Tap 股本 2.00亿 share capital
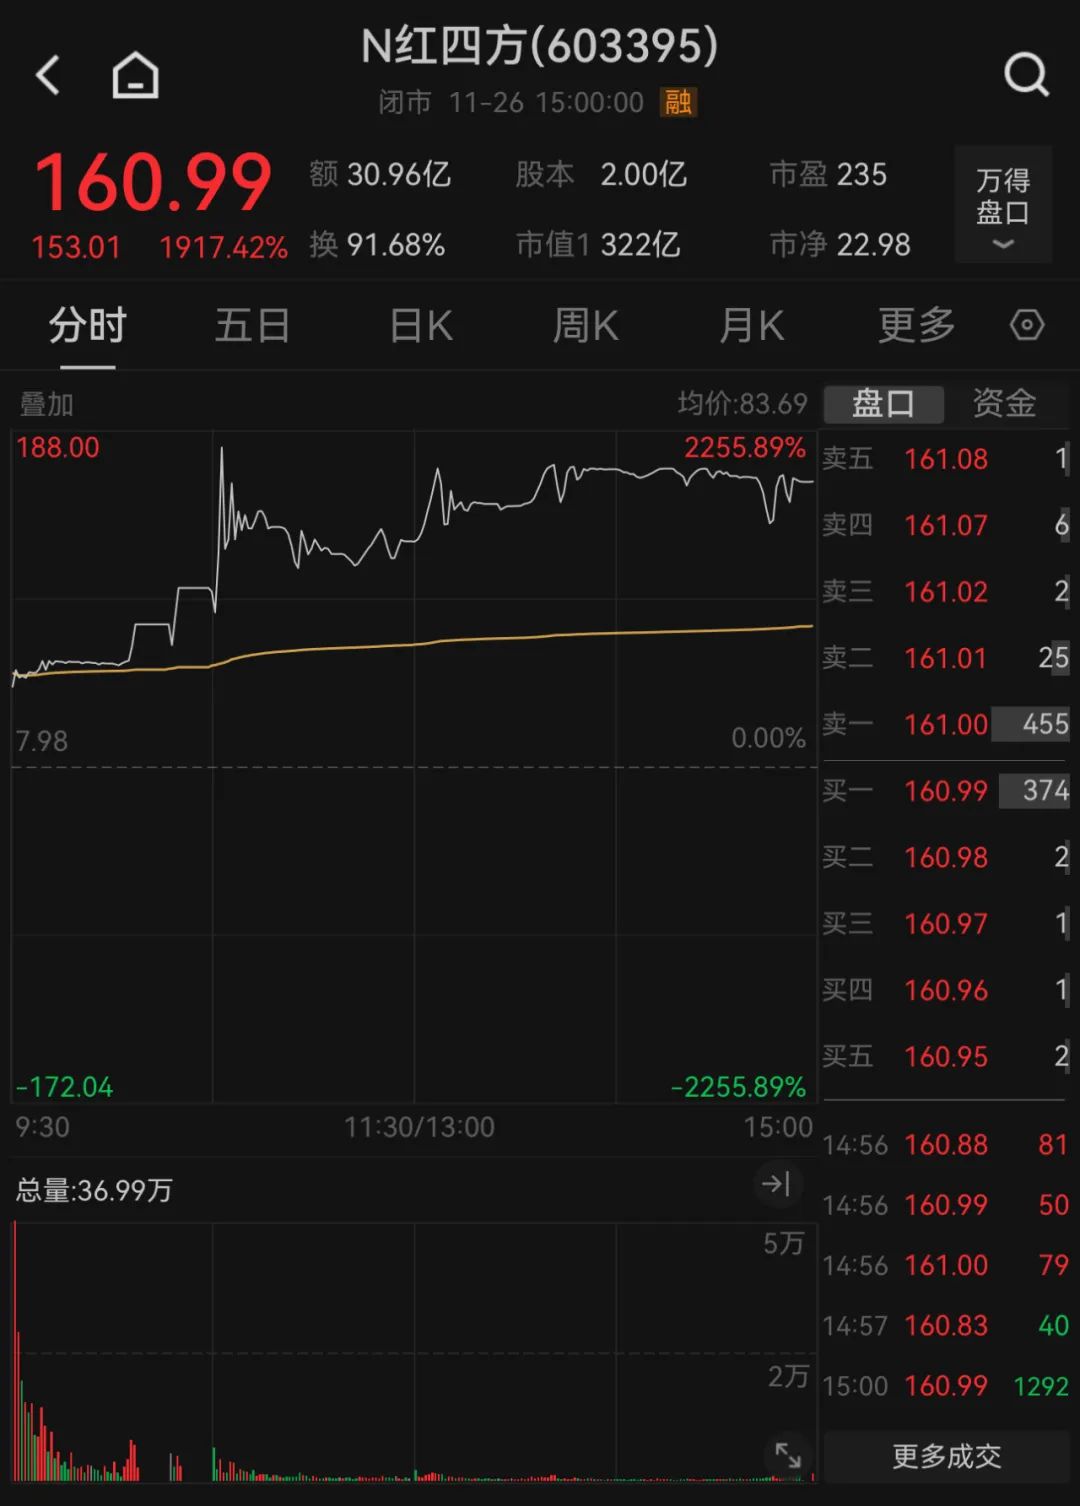The image size is (1080, 1506). pos(601,174)
